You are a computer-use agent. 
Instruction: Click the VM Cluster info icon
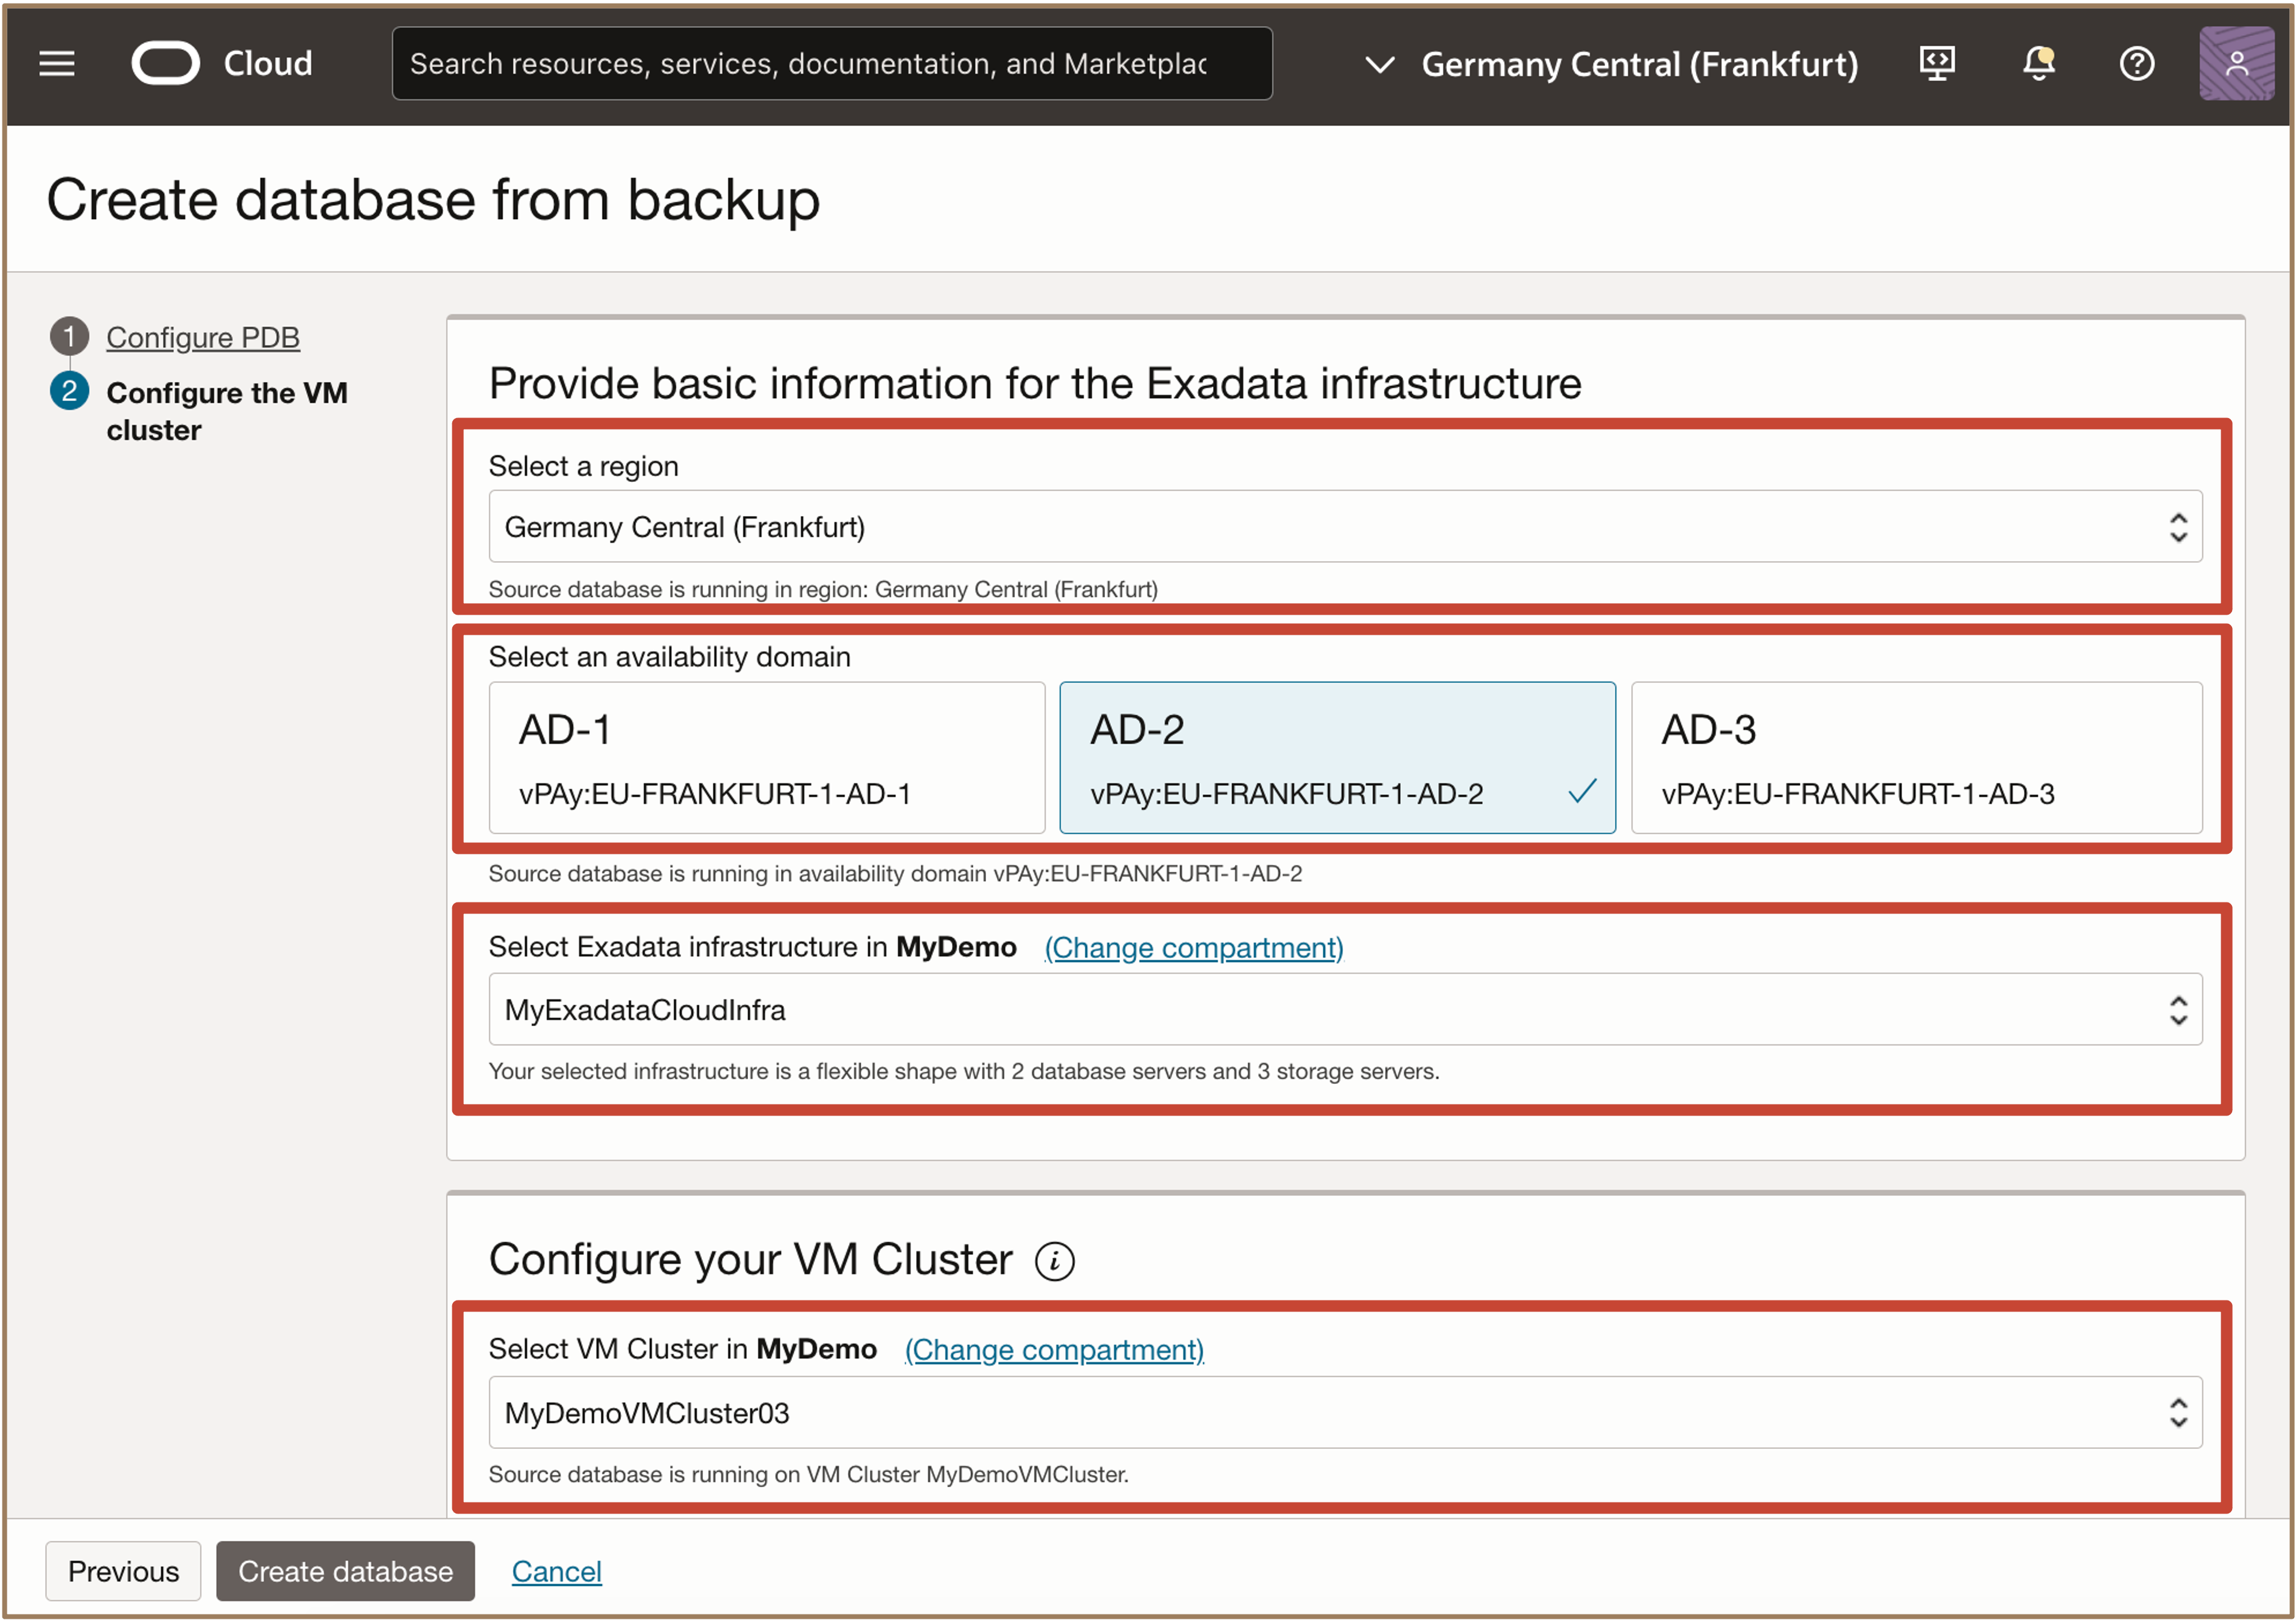pos(1054,1261)
